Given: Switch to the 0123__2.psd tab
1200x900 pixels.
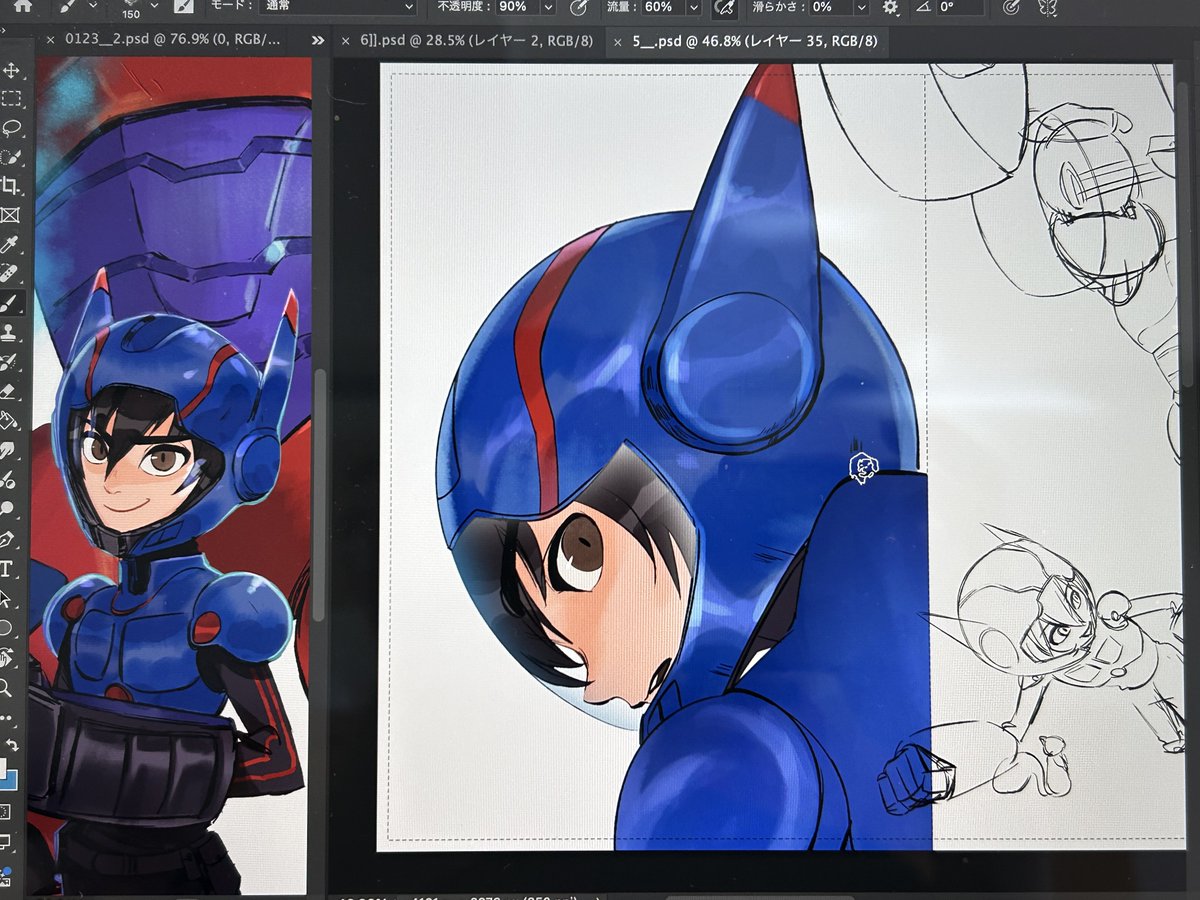Looking at the screenshot, I should point(174,40).
